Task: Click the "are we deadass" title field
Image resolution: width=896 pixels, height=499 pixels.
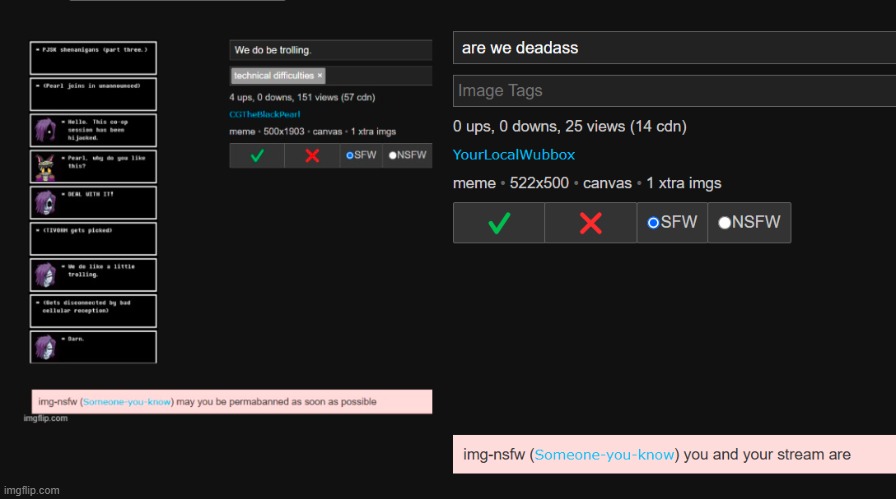Action: click(673, 48)
